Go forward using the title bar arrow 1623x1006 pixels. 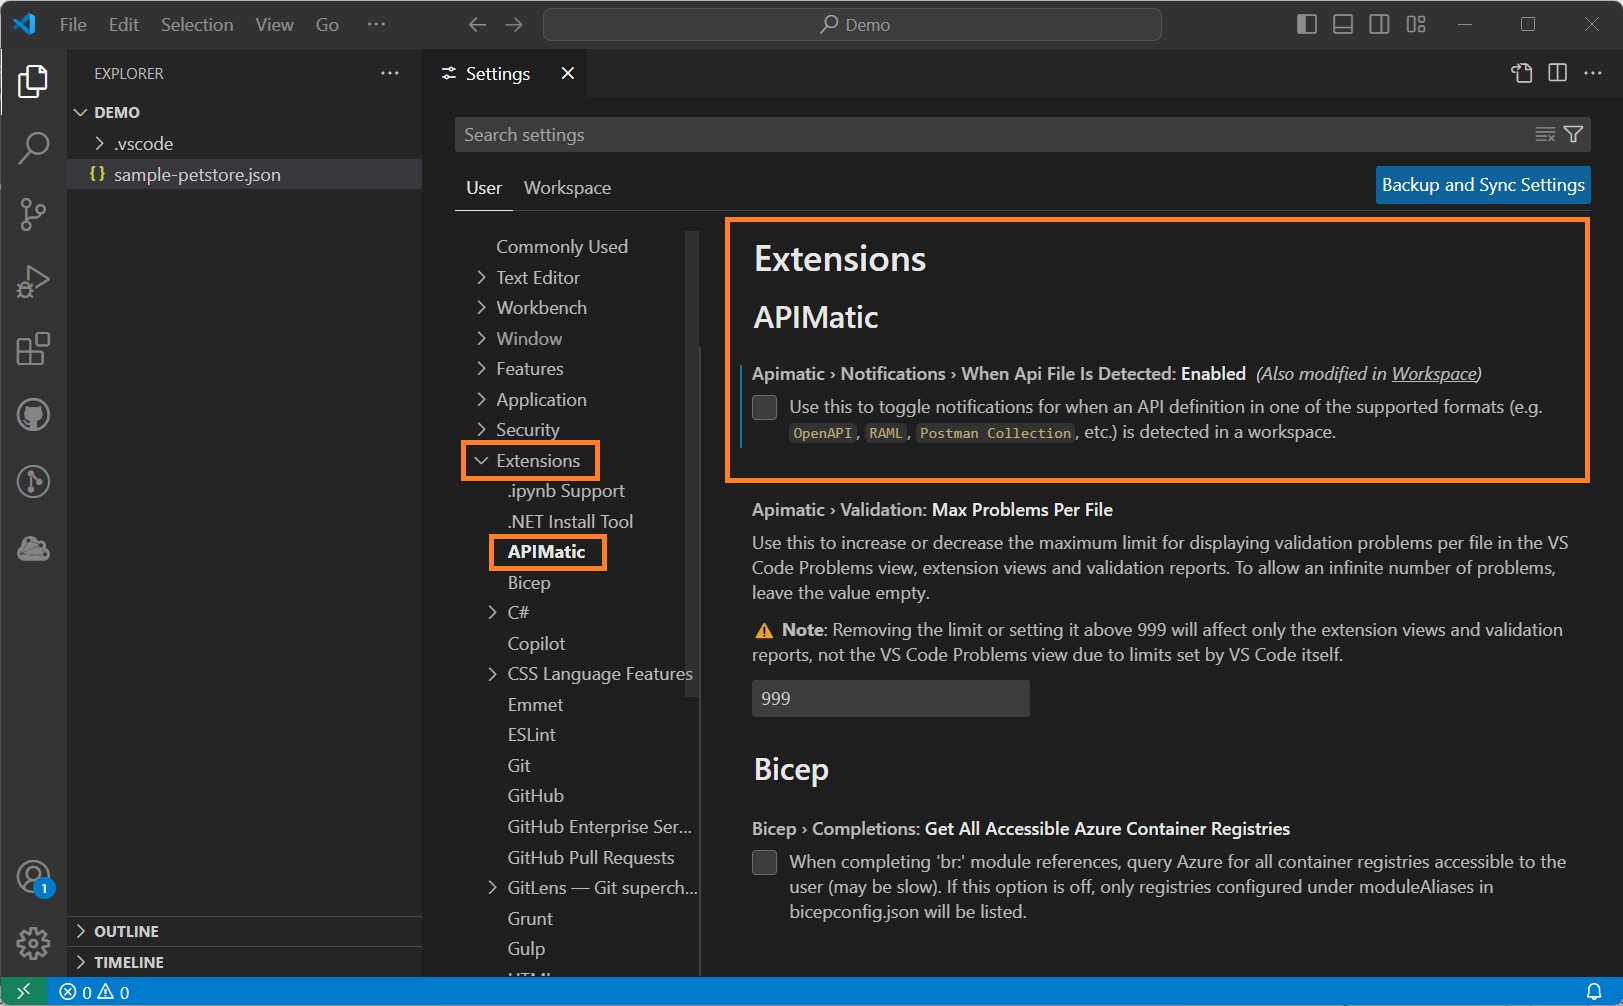[x=514, y=25]
